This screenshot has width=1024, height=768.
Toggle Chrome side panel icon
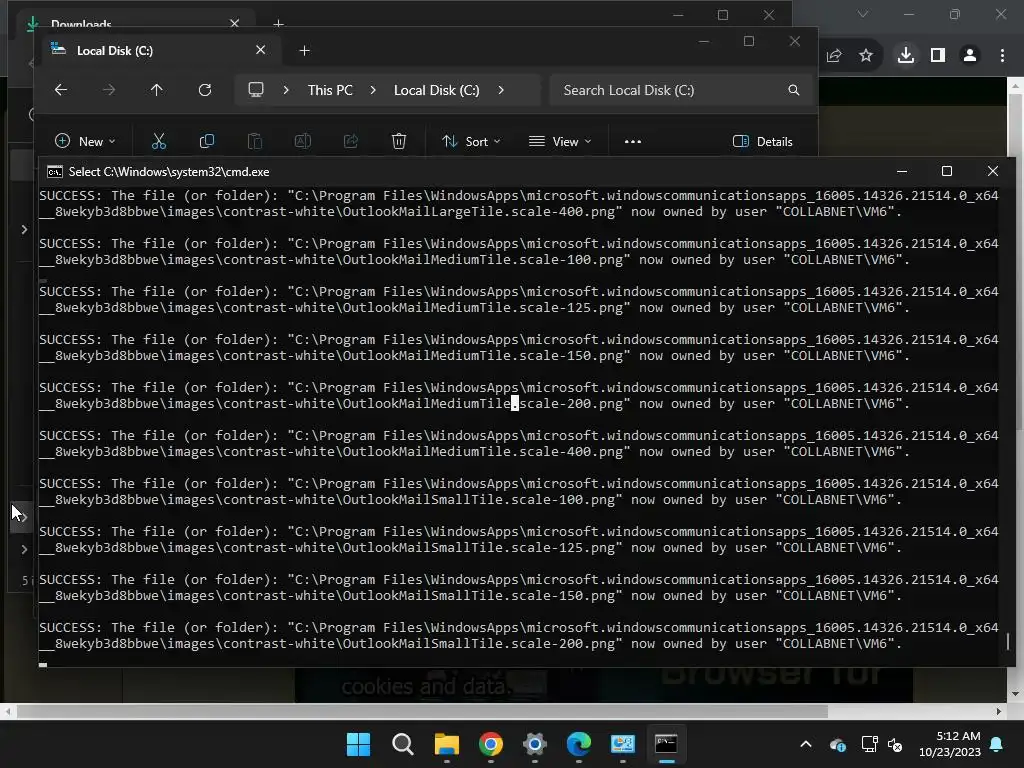pos(938,56)
